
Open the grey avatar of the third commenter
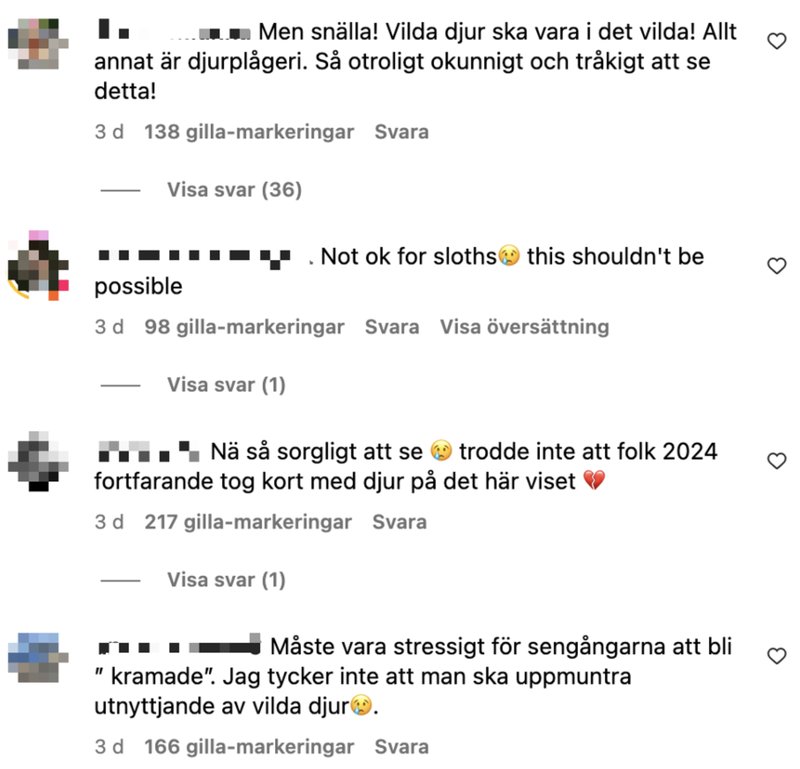[x=38, y=461]
